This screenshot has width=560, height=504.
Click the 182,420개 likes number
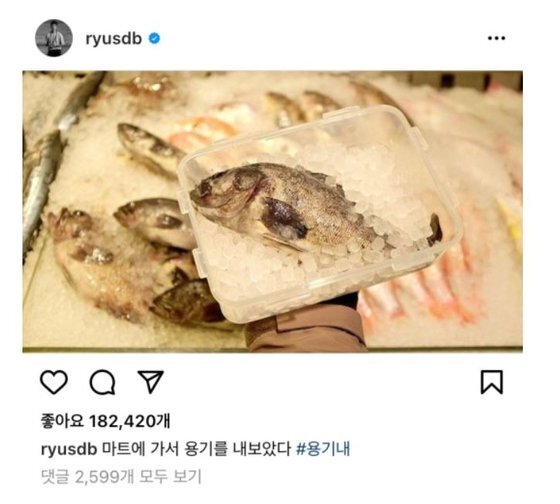[x=130, y=421]
